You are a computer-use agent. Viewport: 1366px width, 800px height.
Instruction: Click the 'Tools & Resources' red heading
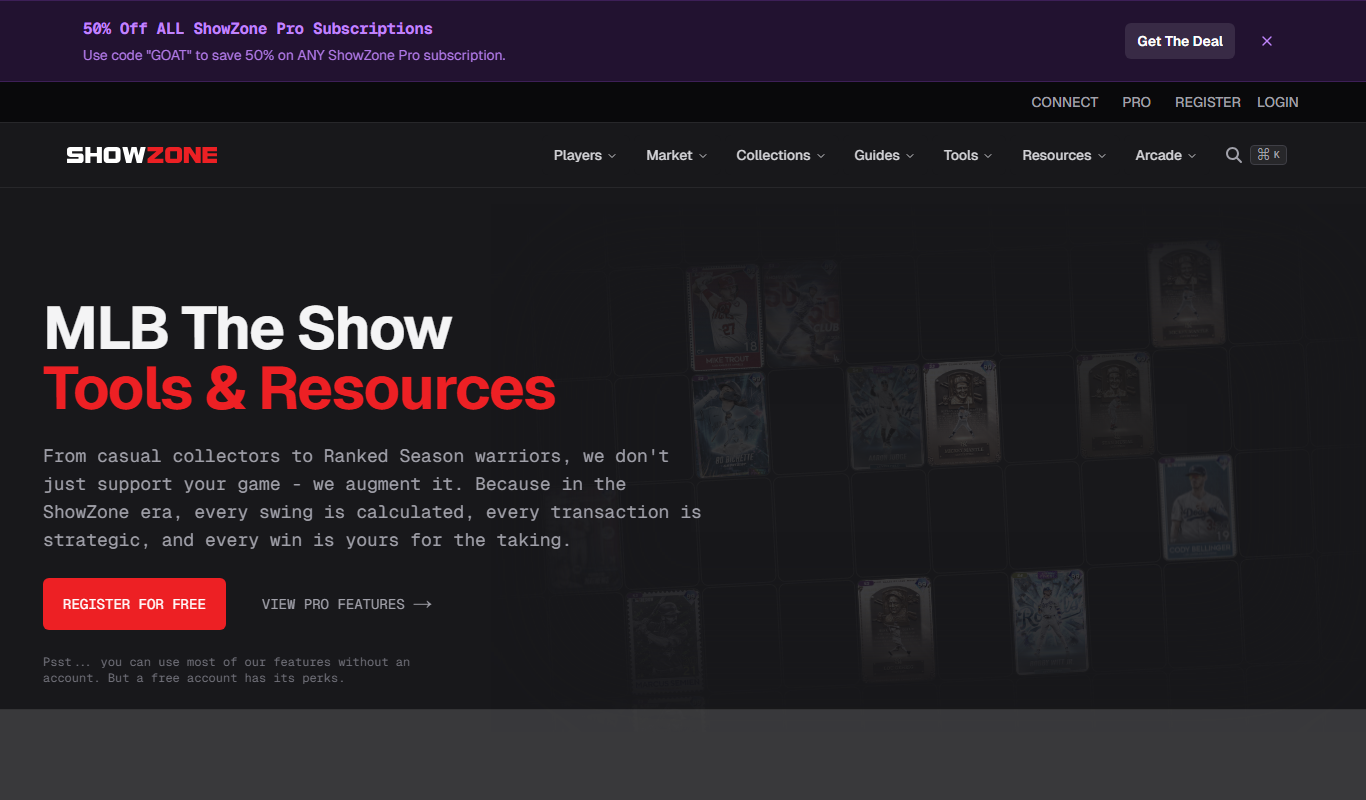click(x=299, y=388)
